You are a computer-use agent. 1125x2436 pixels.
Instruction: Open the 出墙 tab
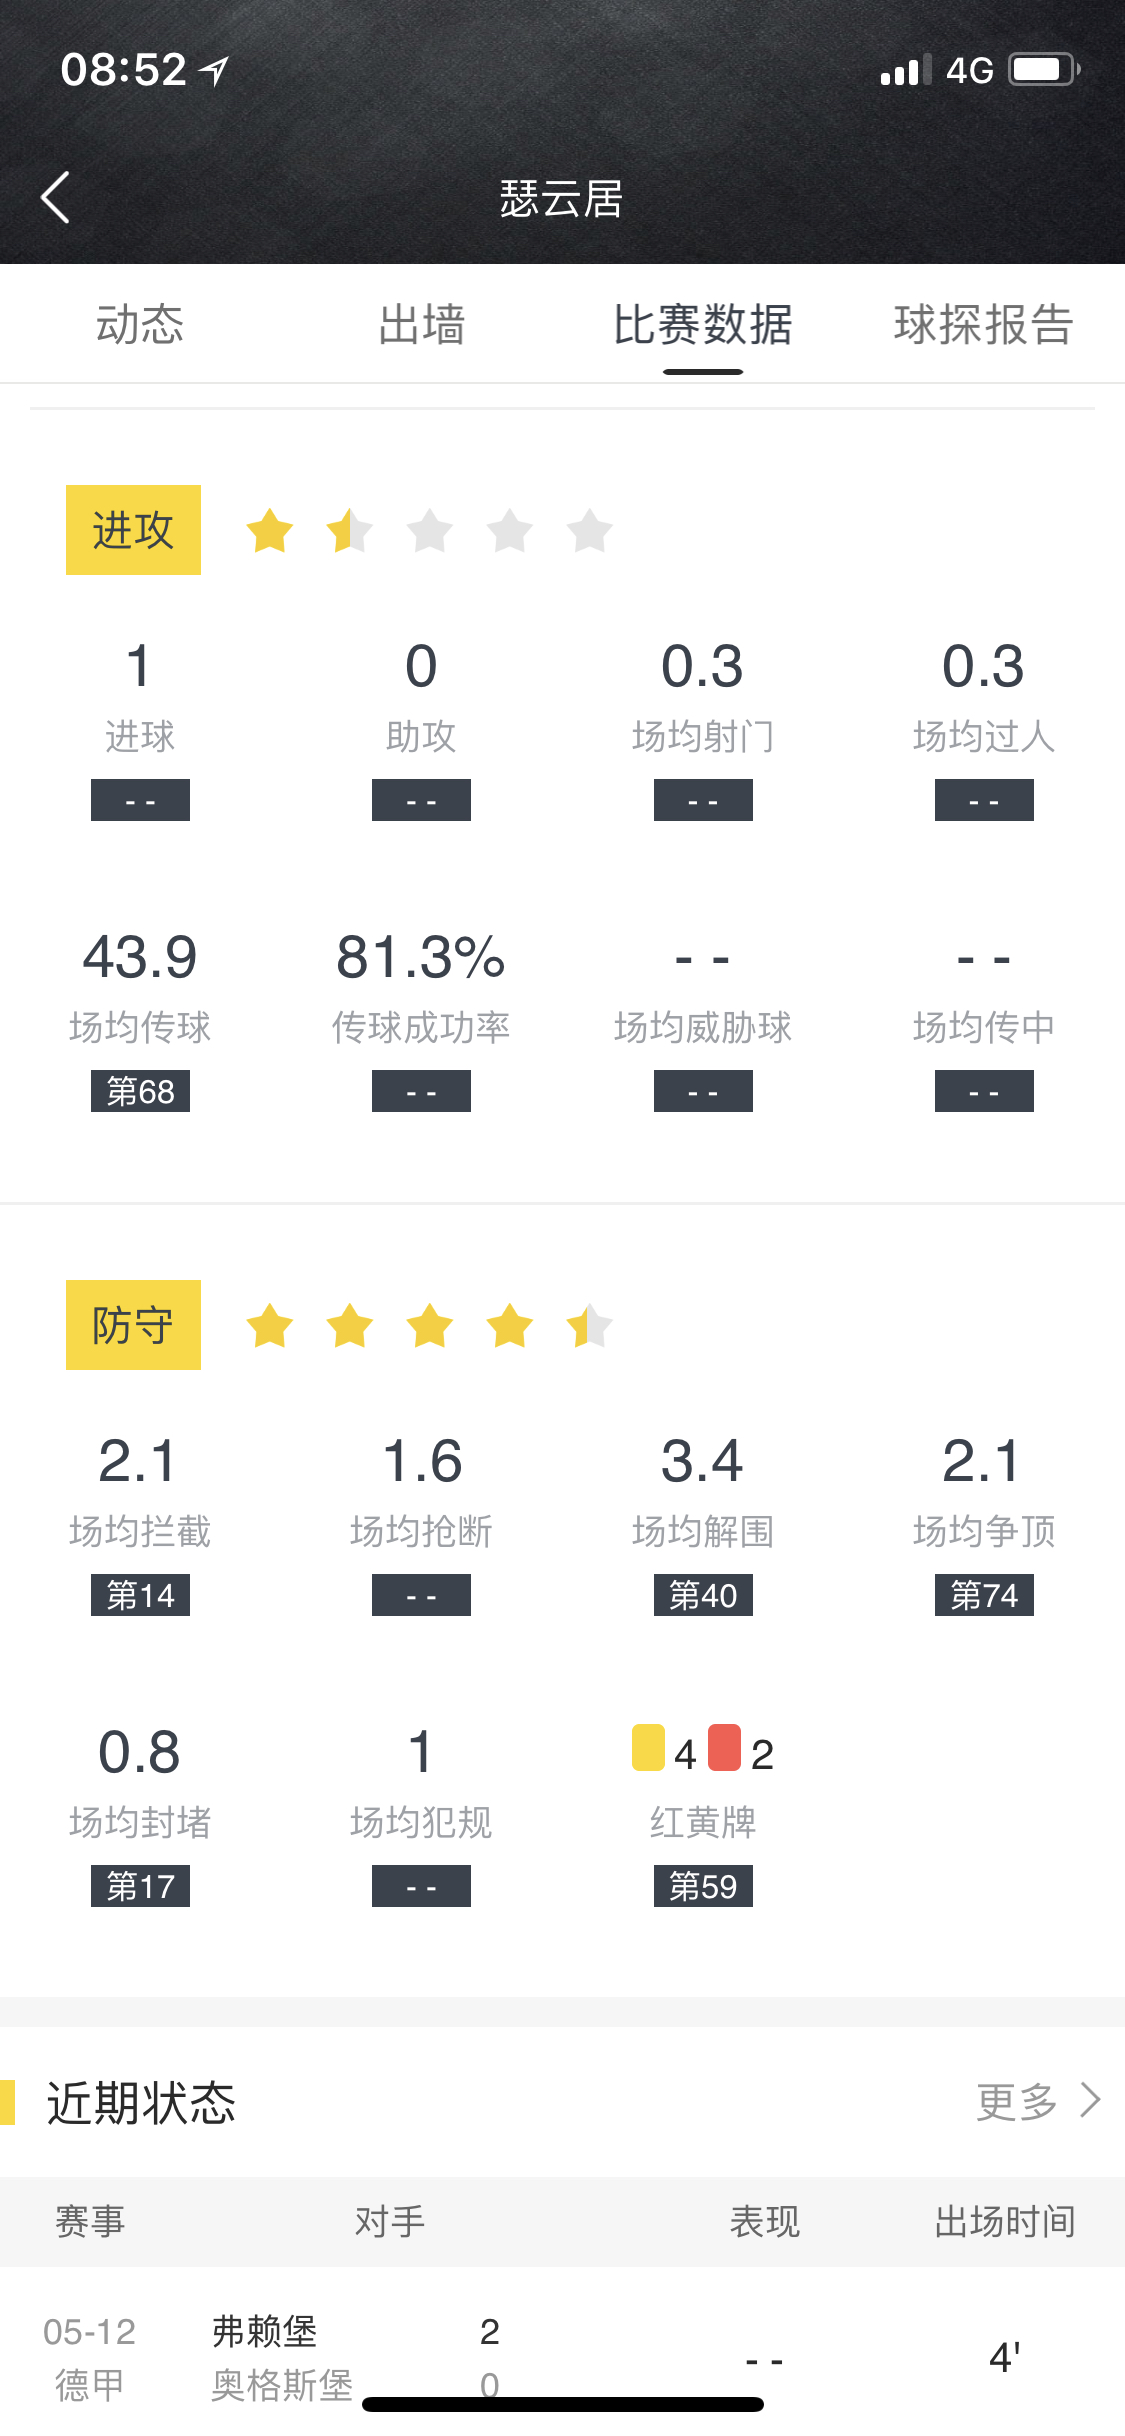(421, 325)
